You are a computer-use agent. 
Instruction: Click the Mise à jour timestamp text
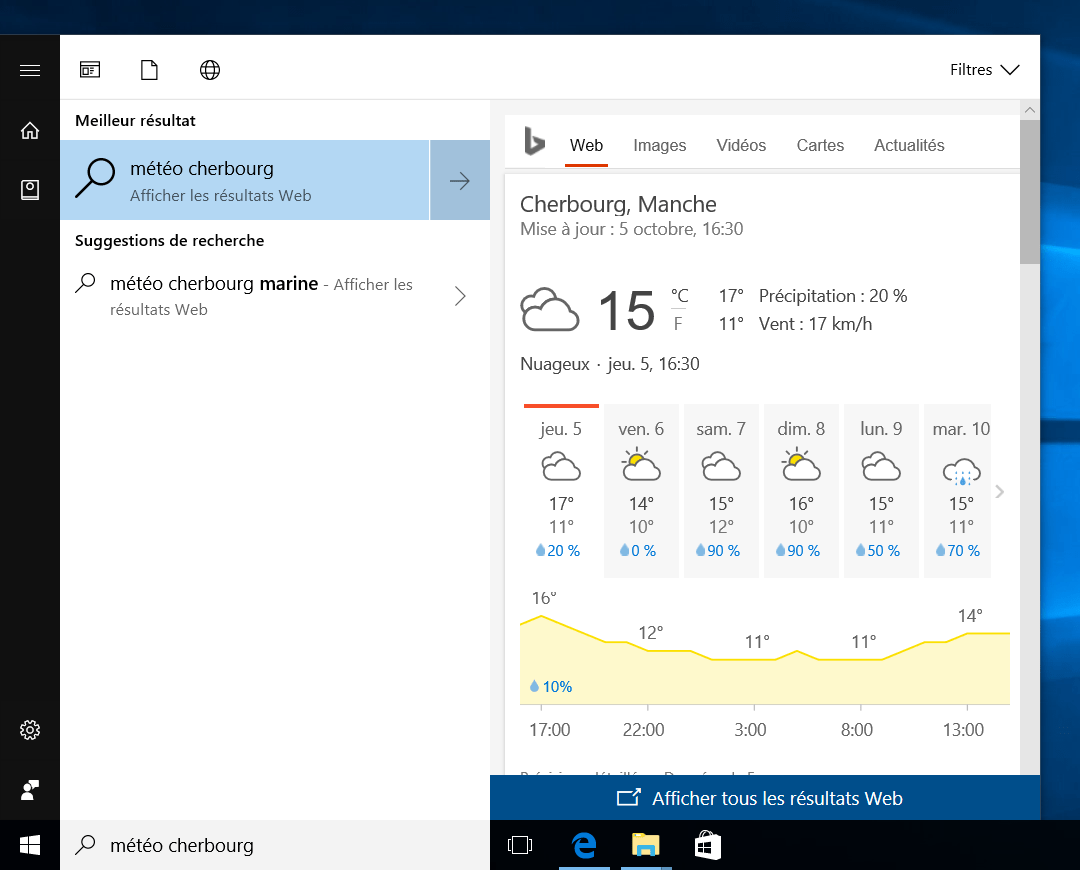[x=632, y=229]
